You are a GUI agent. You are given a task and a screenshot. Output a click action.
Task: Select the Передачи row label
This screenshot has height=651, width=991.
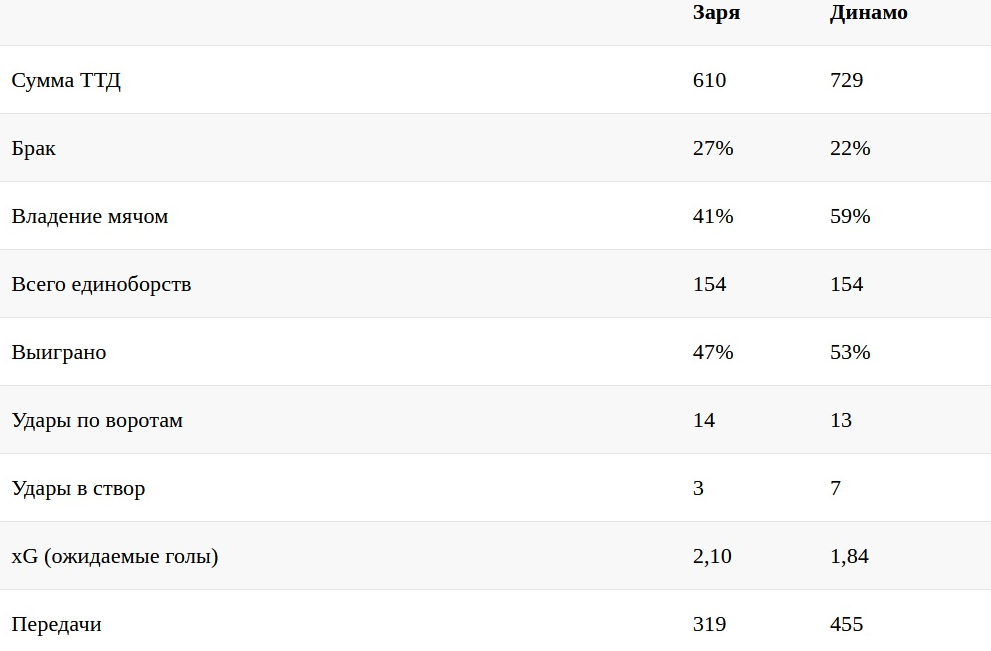[57, 624]
